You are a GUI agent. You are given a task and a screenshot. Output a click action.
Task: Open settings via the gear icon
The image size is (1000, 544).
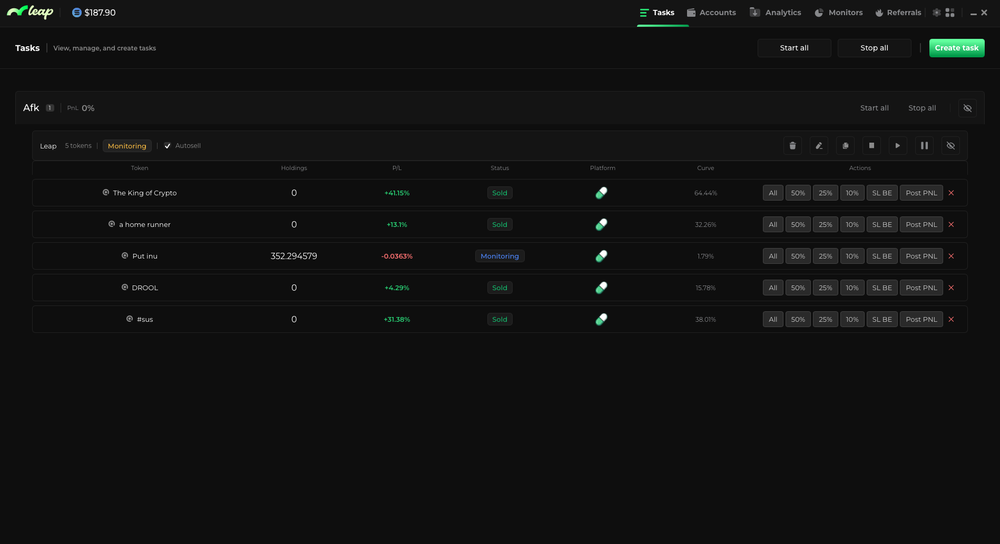pos(937,13)
